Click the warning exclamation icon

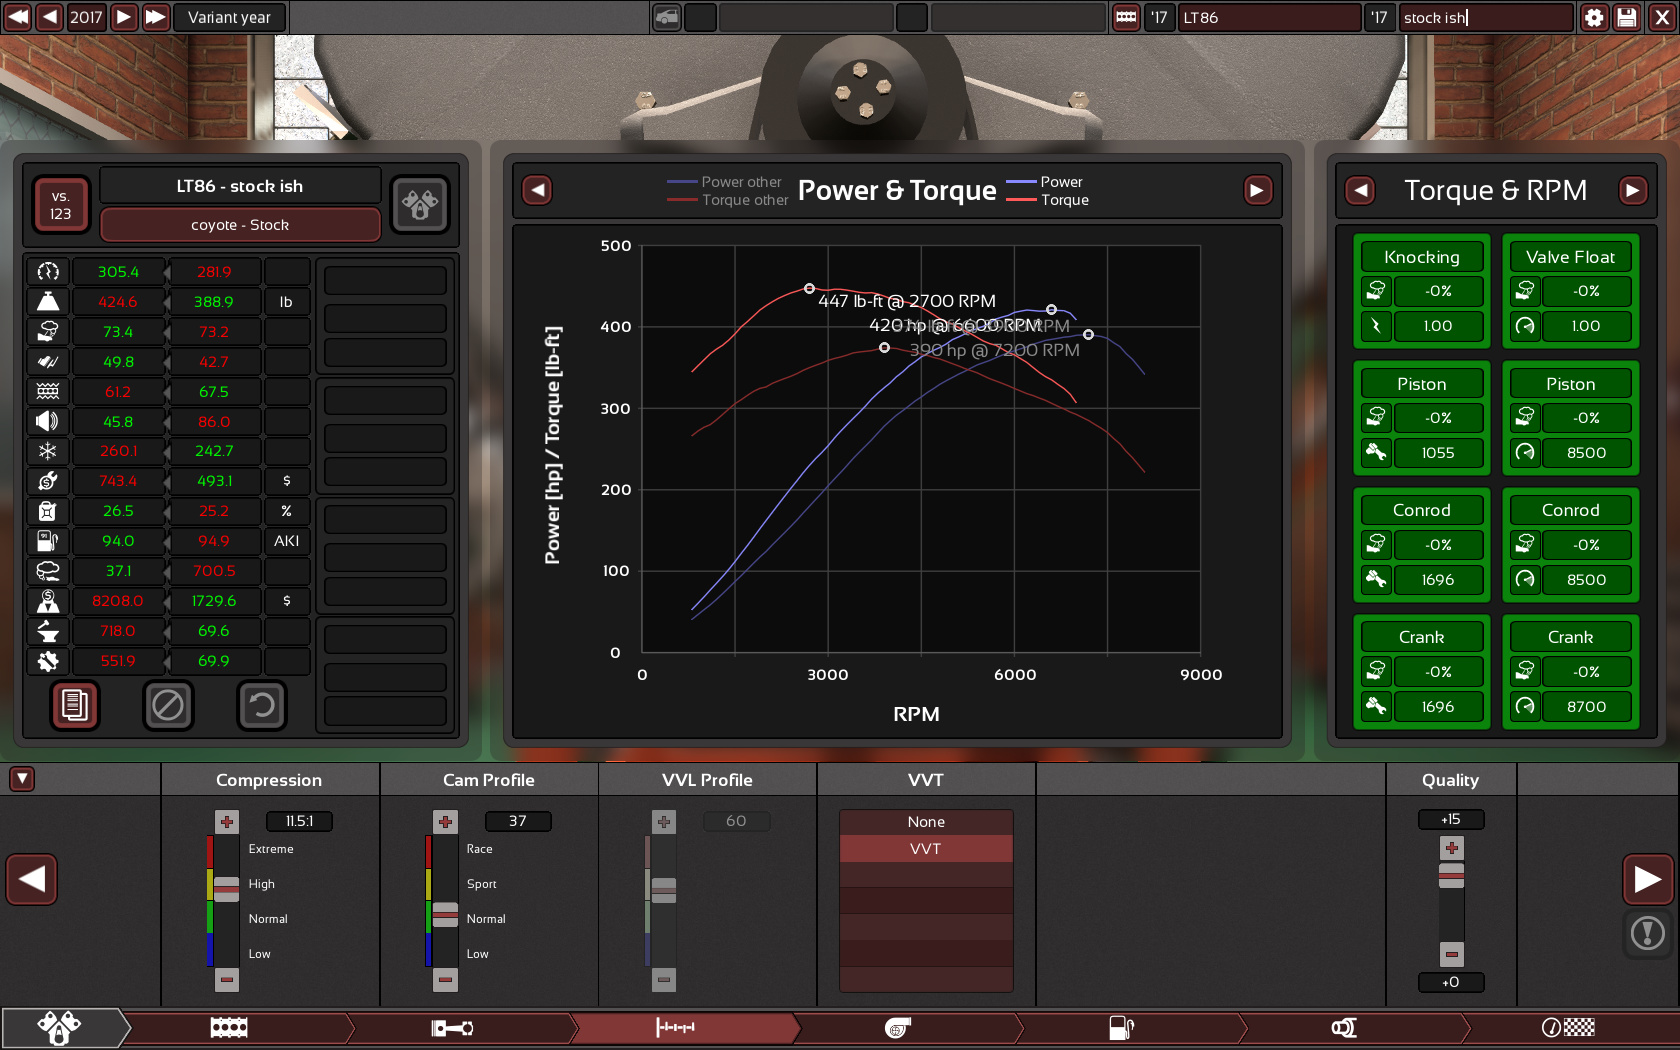[x=1647, y=934]
